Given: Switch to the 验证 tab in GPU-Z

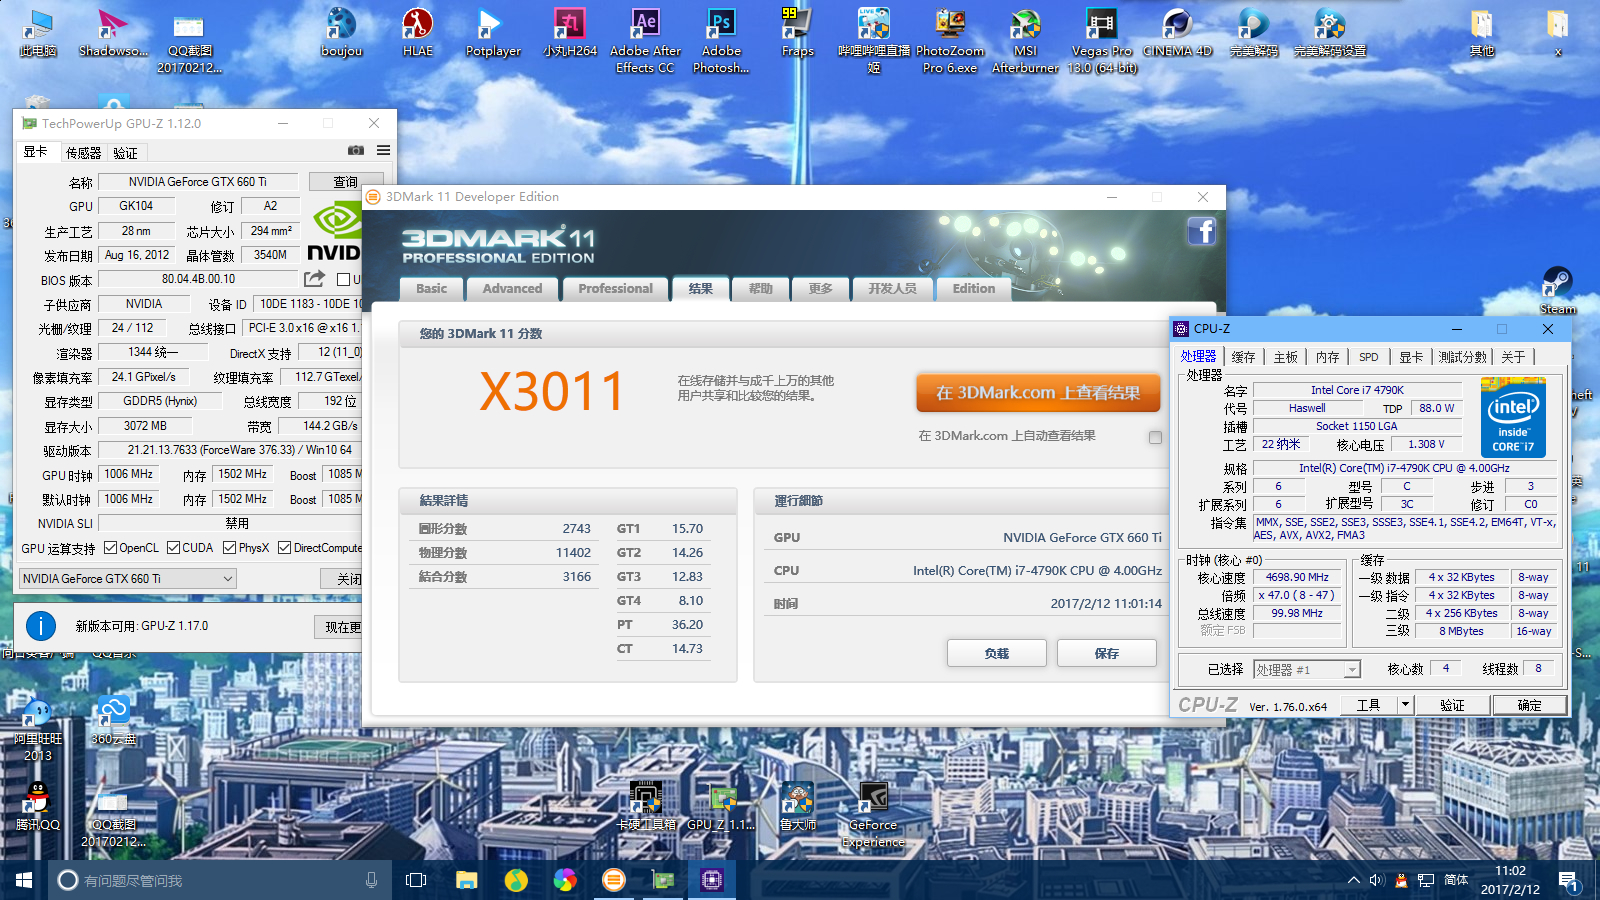Looking at the screenshot, I should (x=125, y=153).
